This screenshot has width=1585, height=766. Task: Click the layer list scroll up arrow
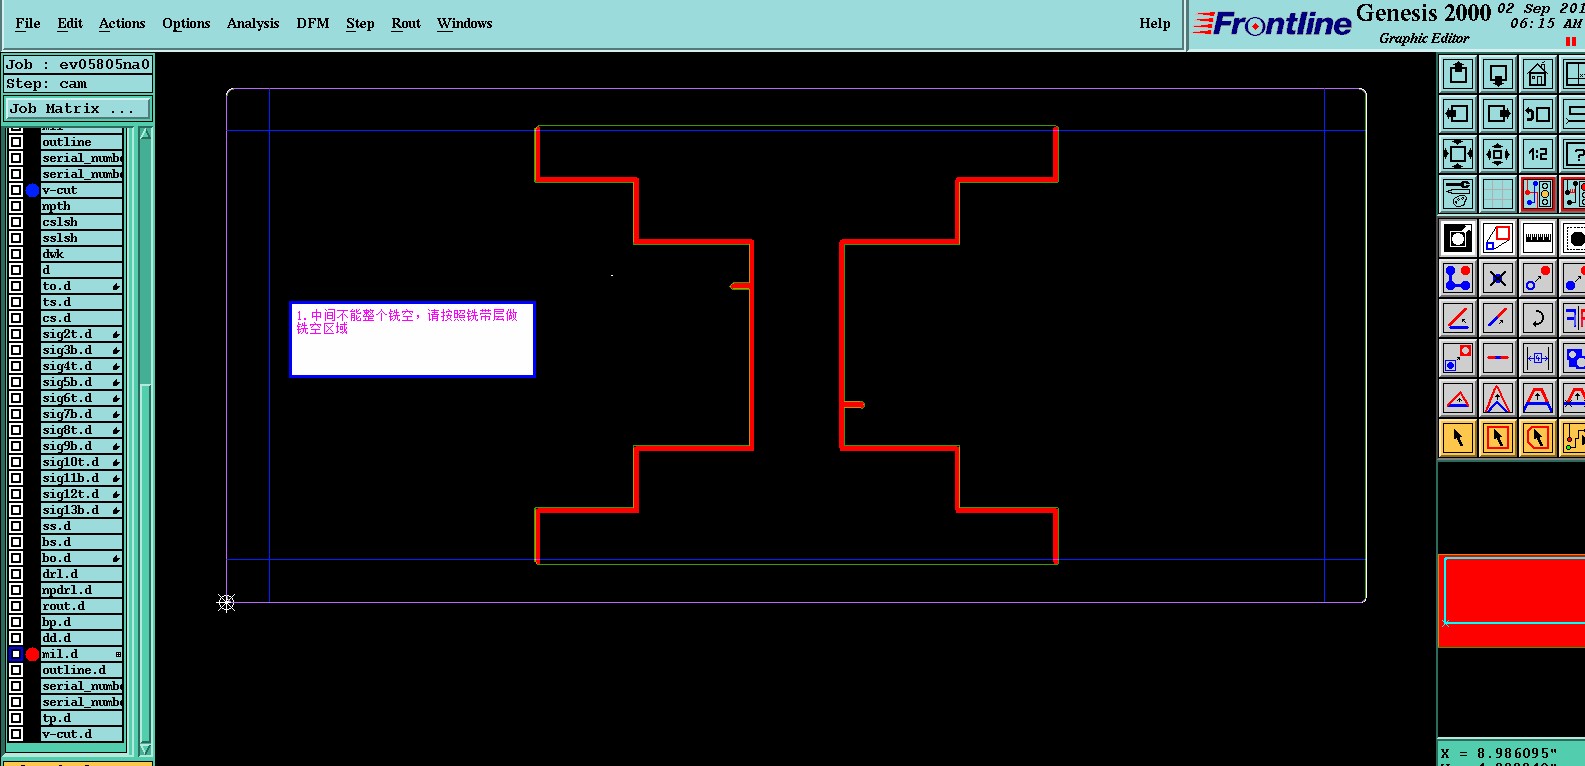coord(145,133)
